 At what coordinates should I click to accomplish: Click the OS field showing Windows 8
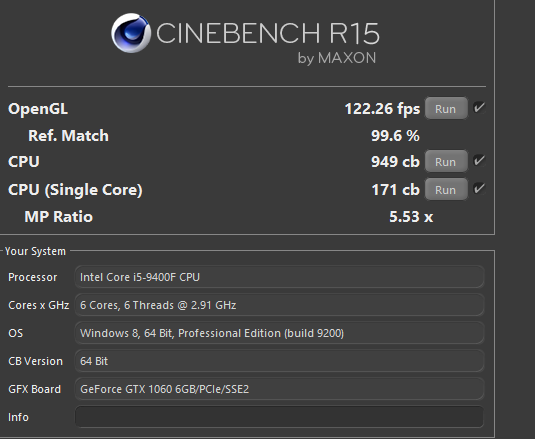pos(279,333)
